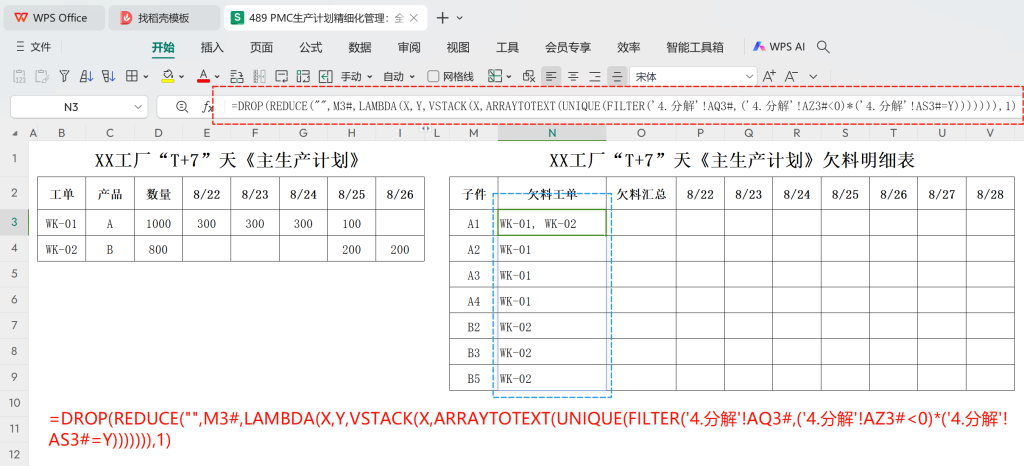Switch to the 插入 ribbon tab

212,47
